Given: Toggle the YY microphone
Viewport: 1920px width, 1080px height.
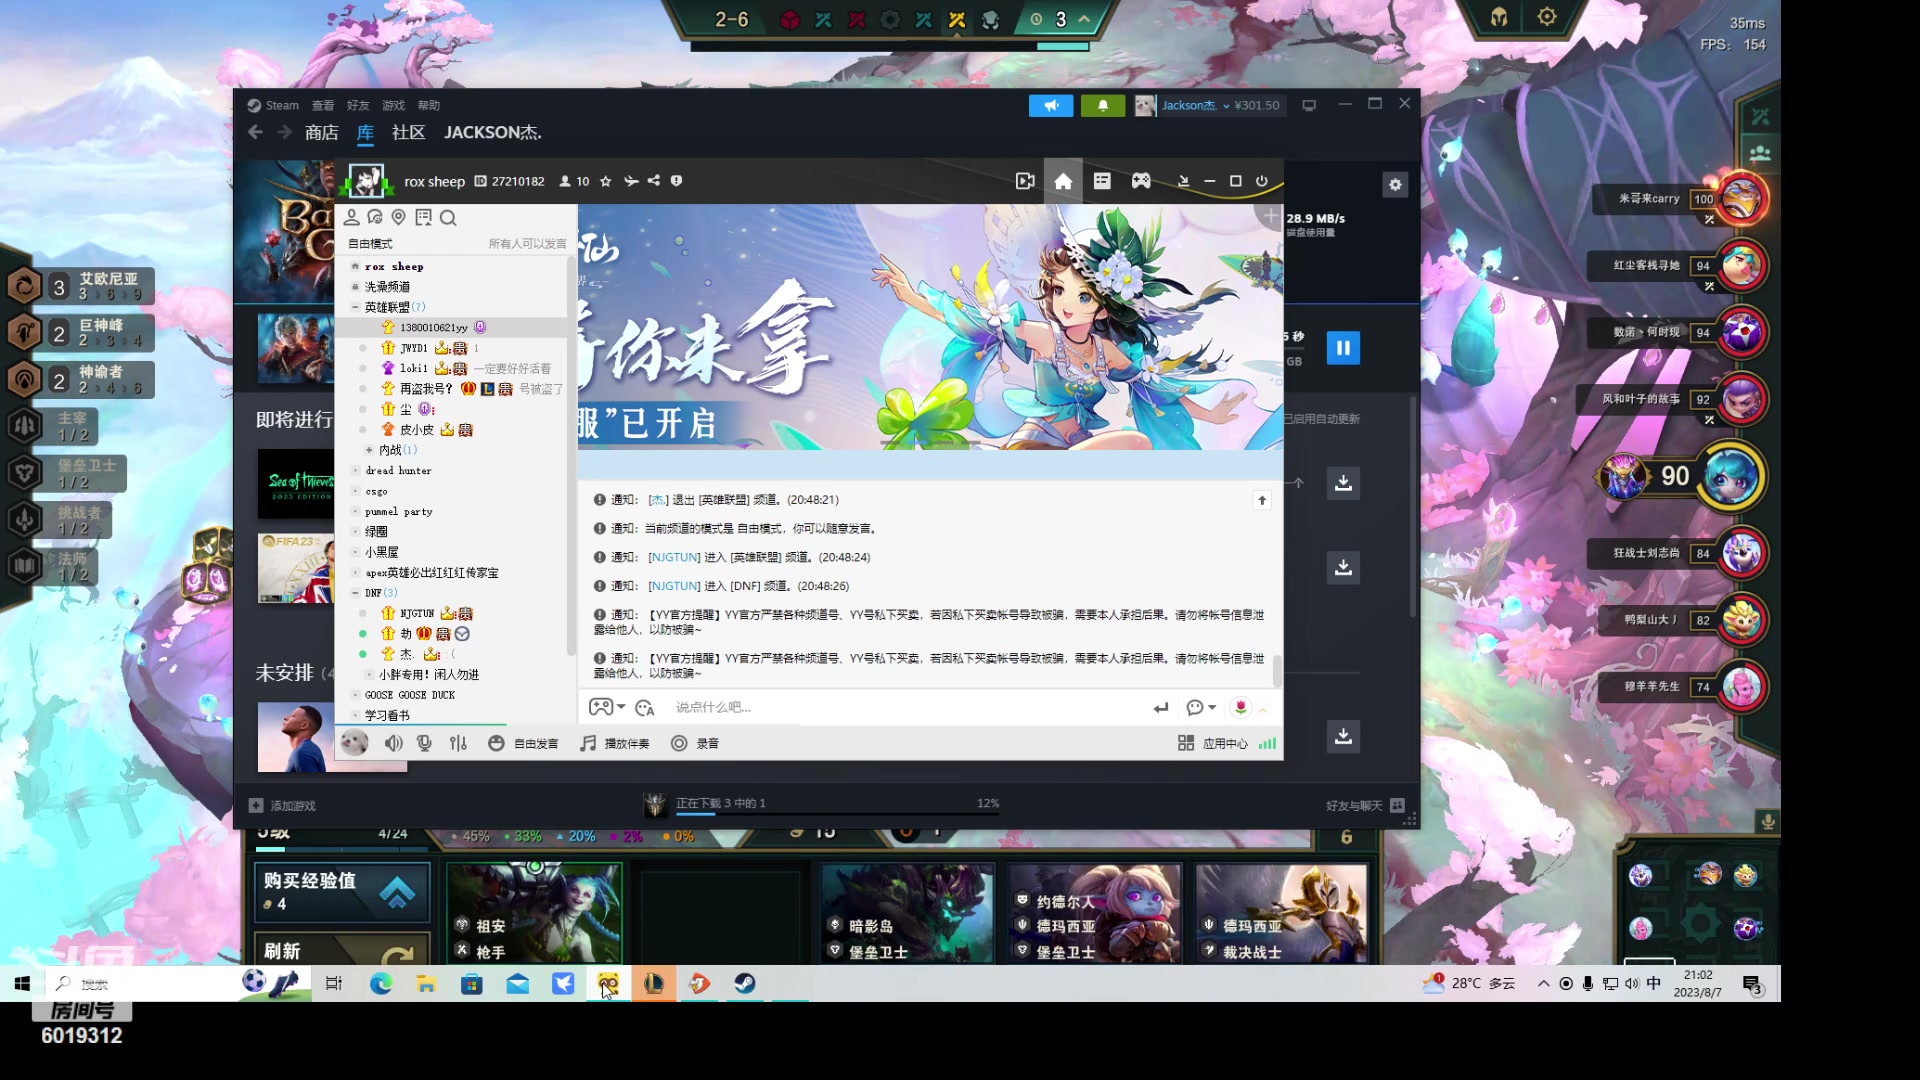Looking at the screenshot, I should click(424, 743).
